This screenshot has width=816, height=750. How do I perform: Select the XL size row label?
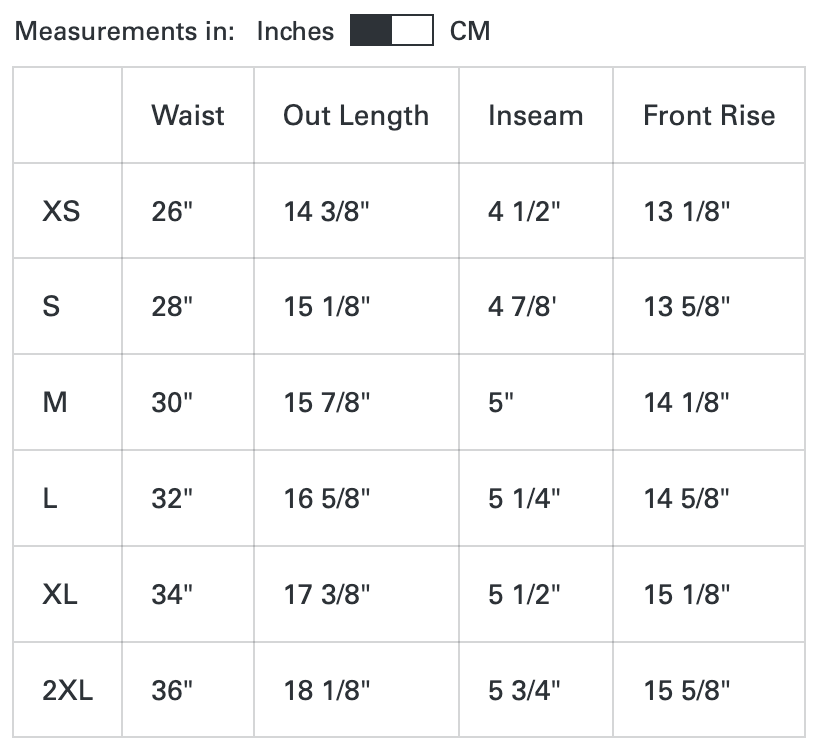point(59,594)
